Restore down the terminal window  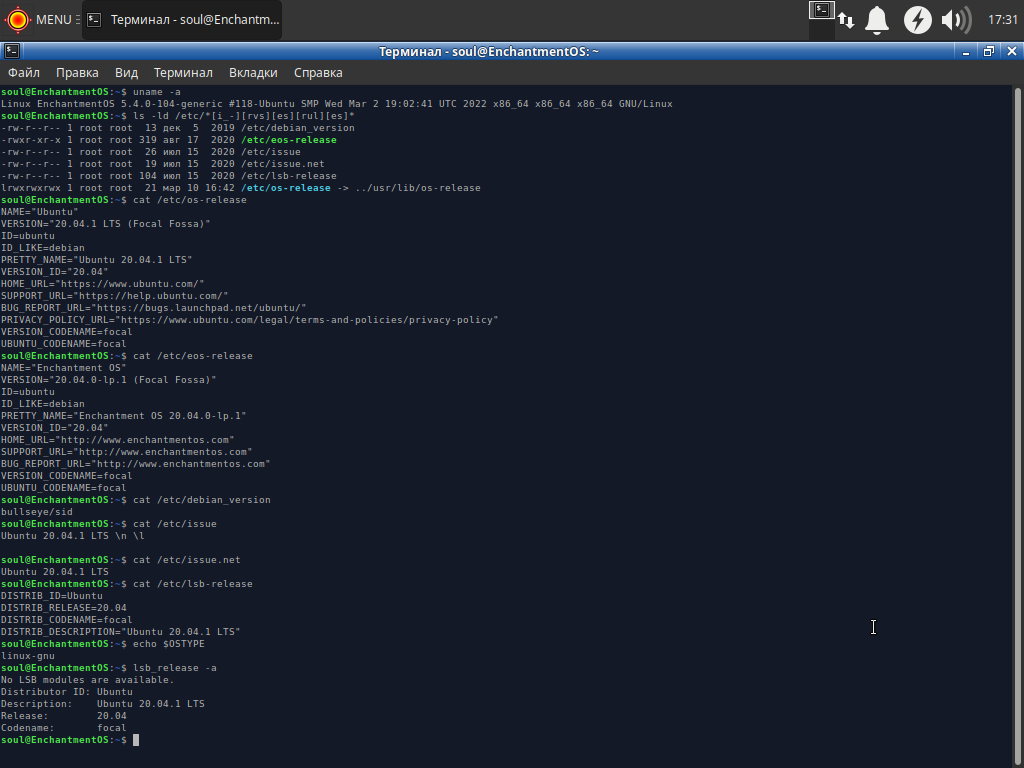click(989, 52)
